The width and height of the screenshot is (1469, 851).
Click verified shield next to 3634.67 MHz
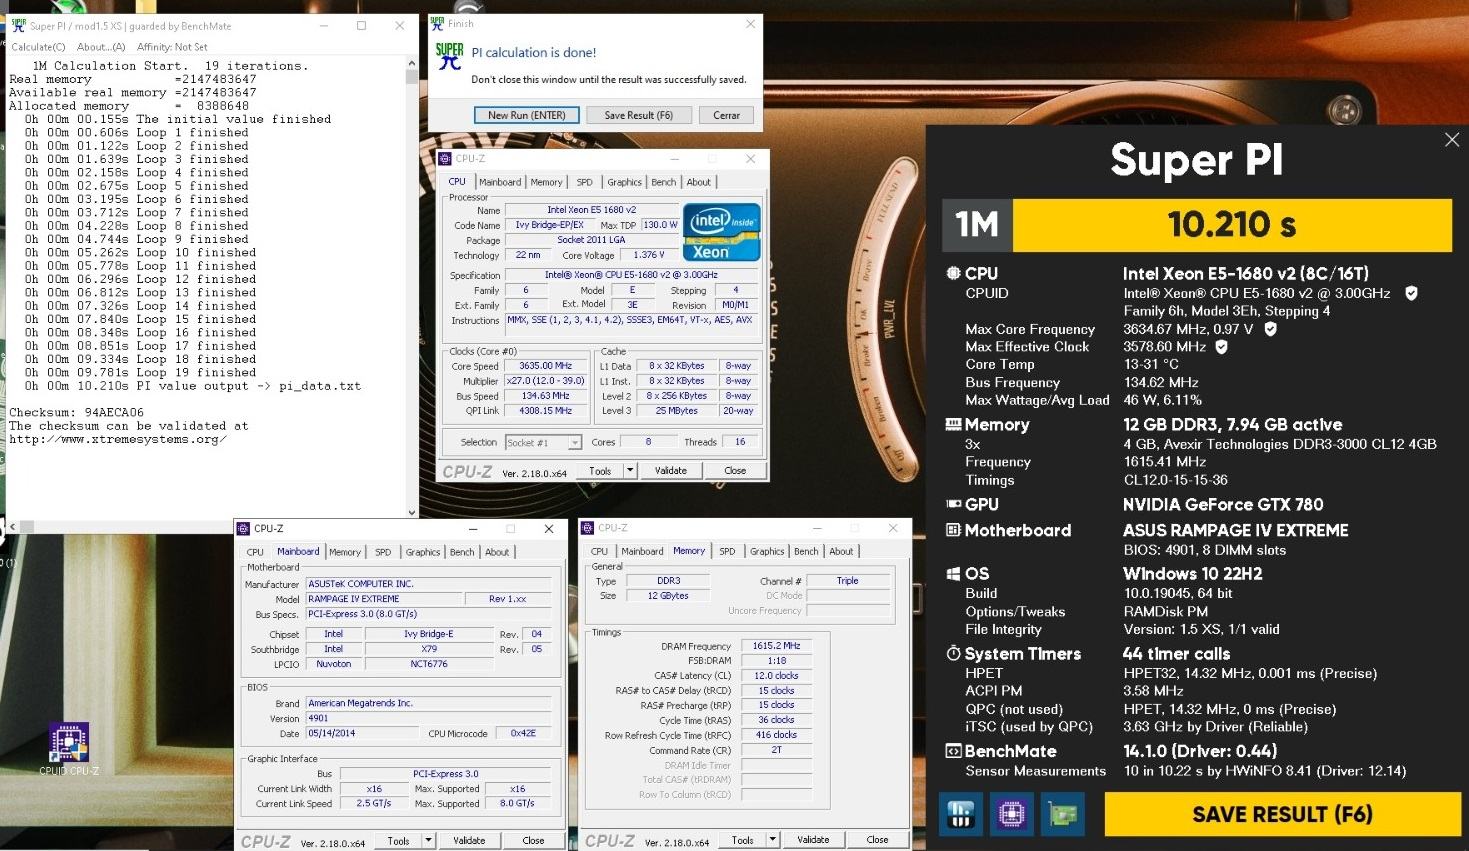click(x=1270, y=329)
